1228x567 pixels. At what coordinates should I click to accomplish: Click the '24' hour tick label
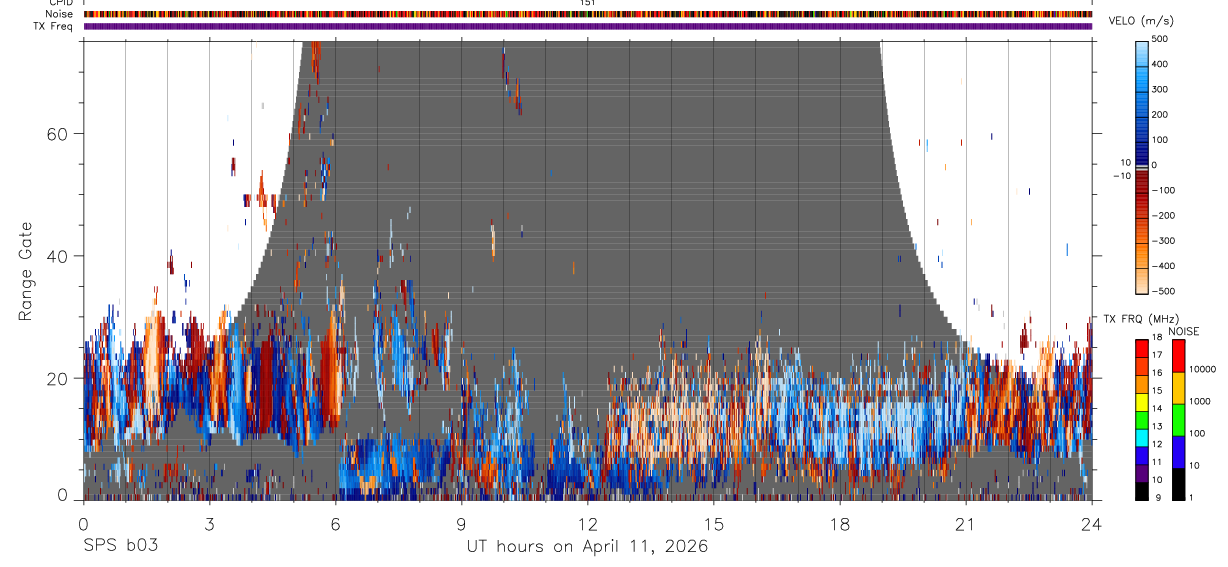pyautogui.click(x=1092, y=524)
